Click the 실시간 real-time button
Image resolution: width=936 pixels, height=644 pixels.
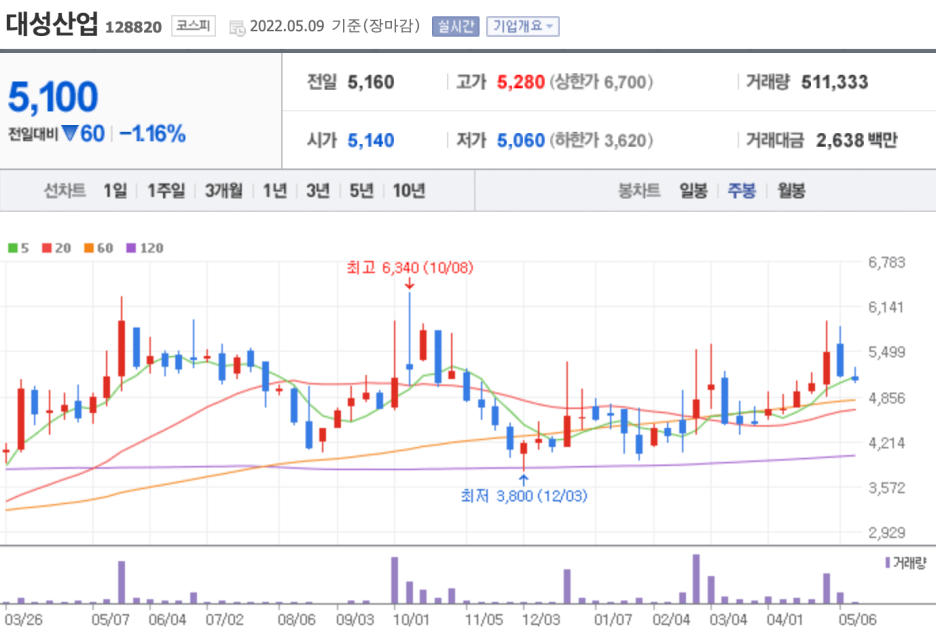455,26
